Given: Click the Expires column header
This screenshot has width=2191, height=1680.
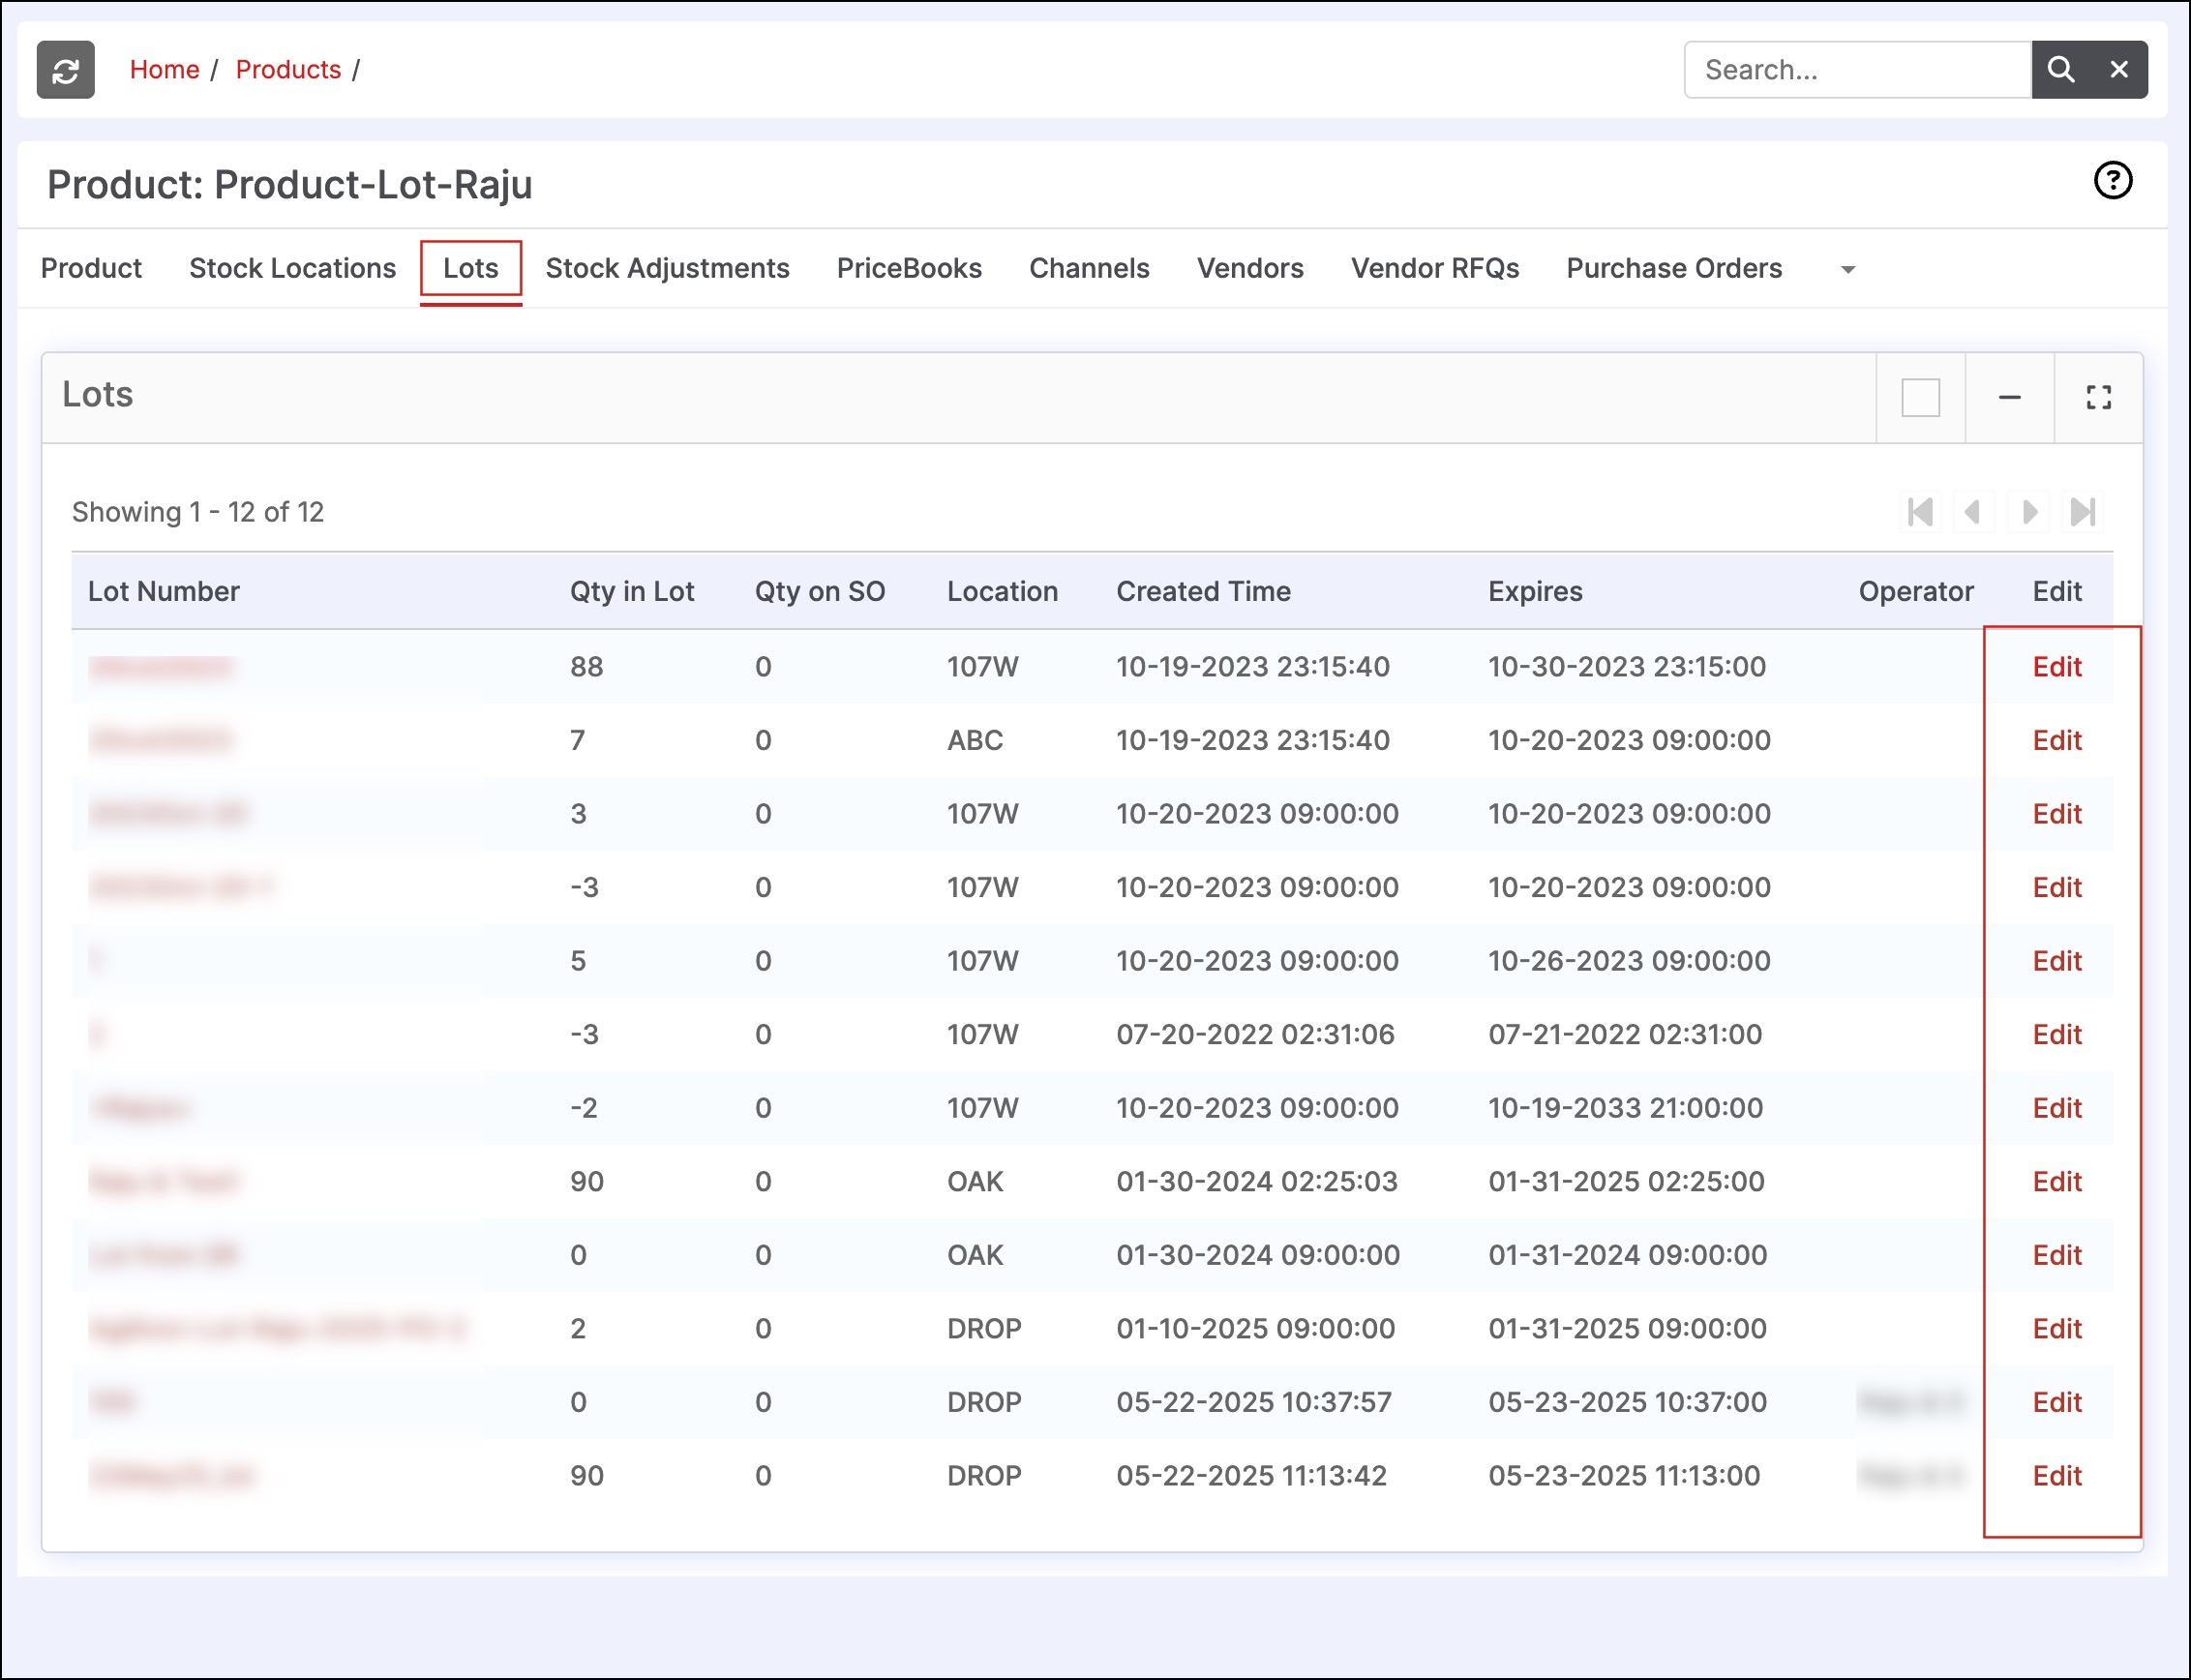Looking at the screenshot, I should click(1535, 591).
